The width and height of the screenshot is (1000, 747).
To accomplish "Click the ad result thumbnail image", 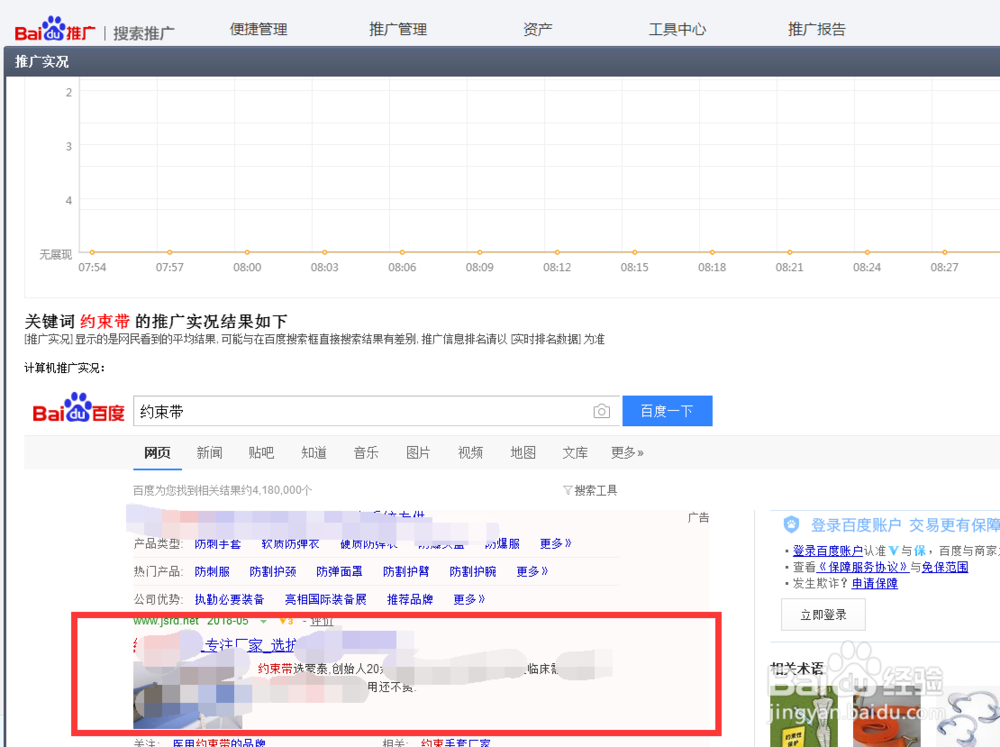I will click(188, 696).
